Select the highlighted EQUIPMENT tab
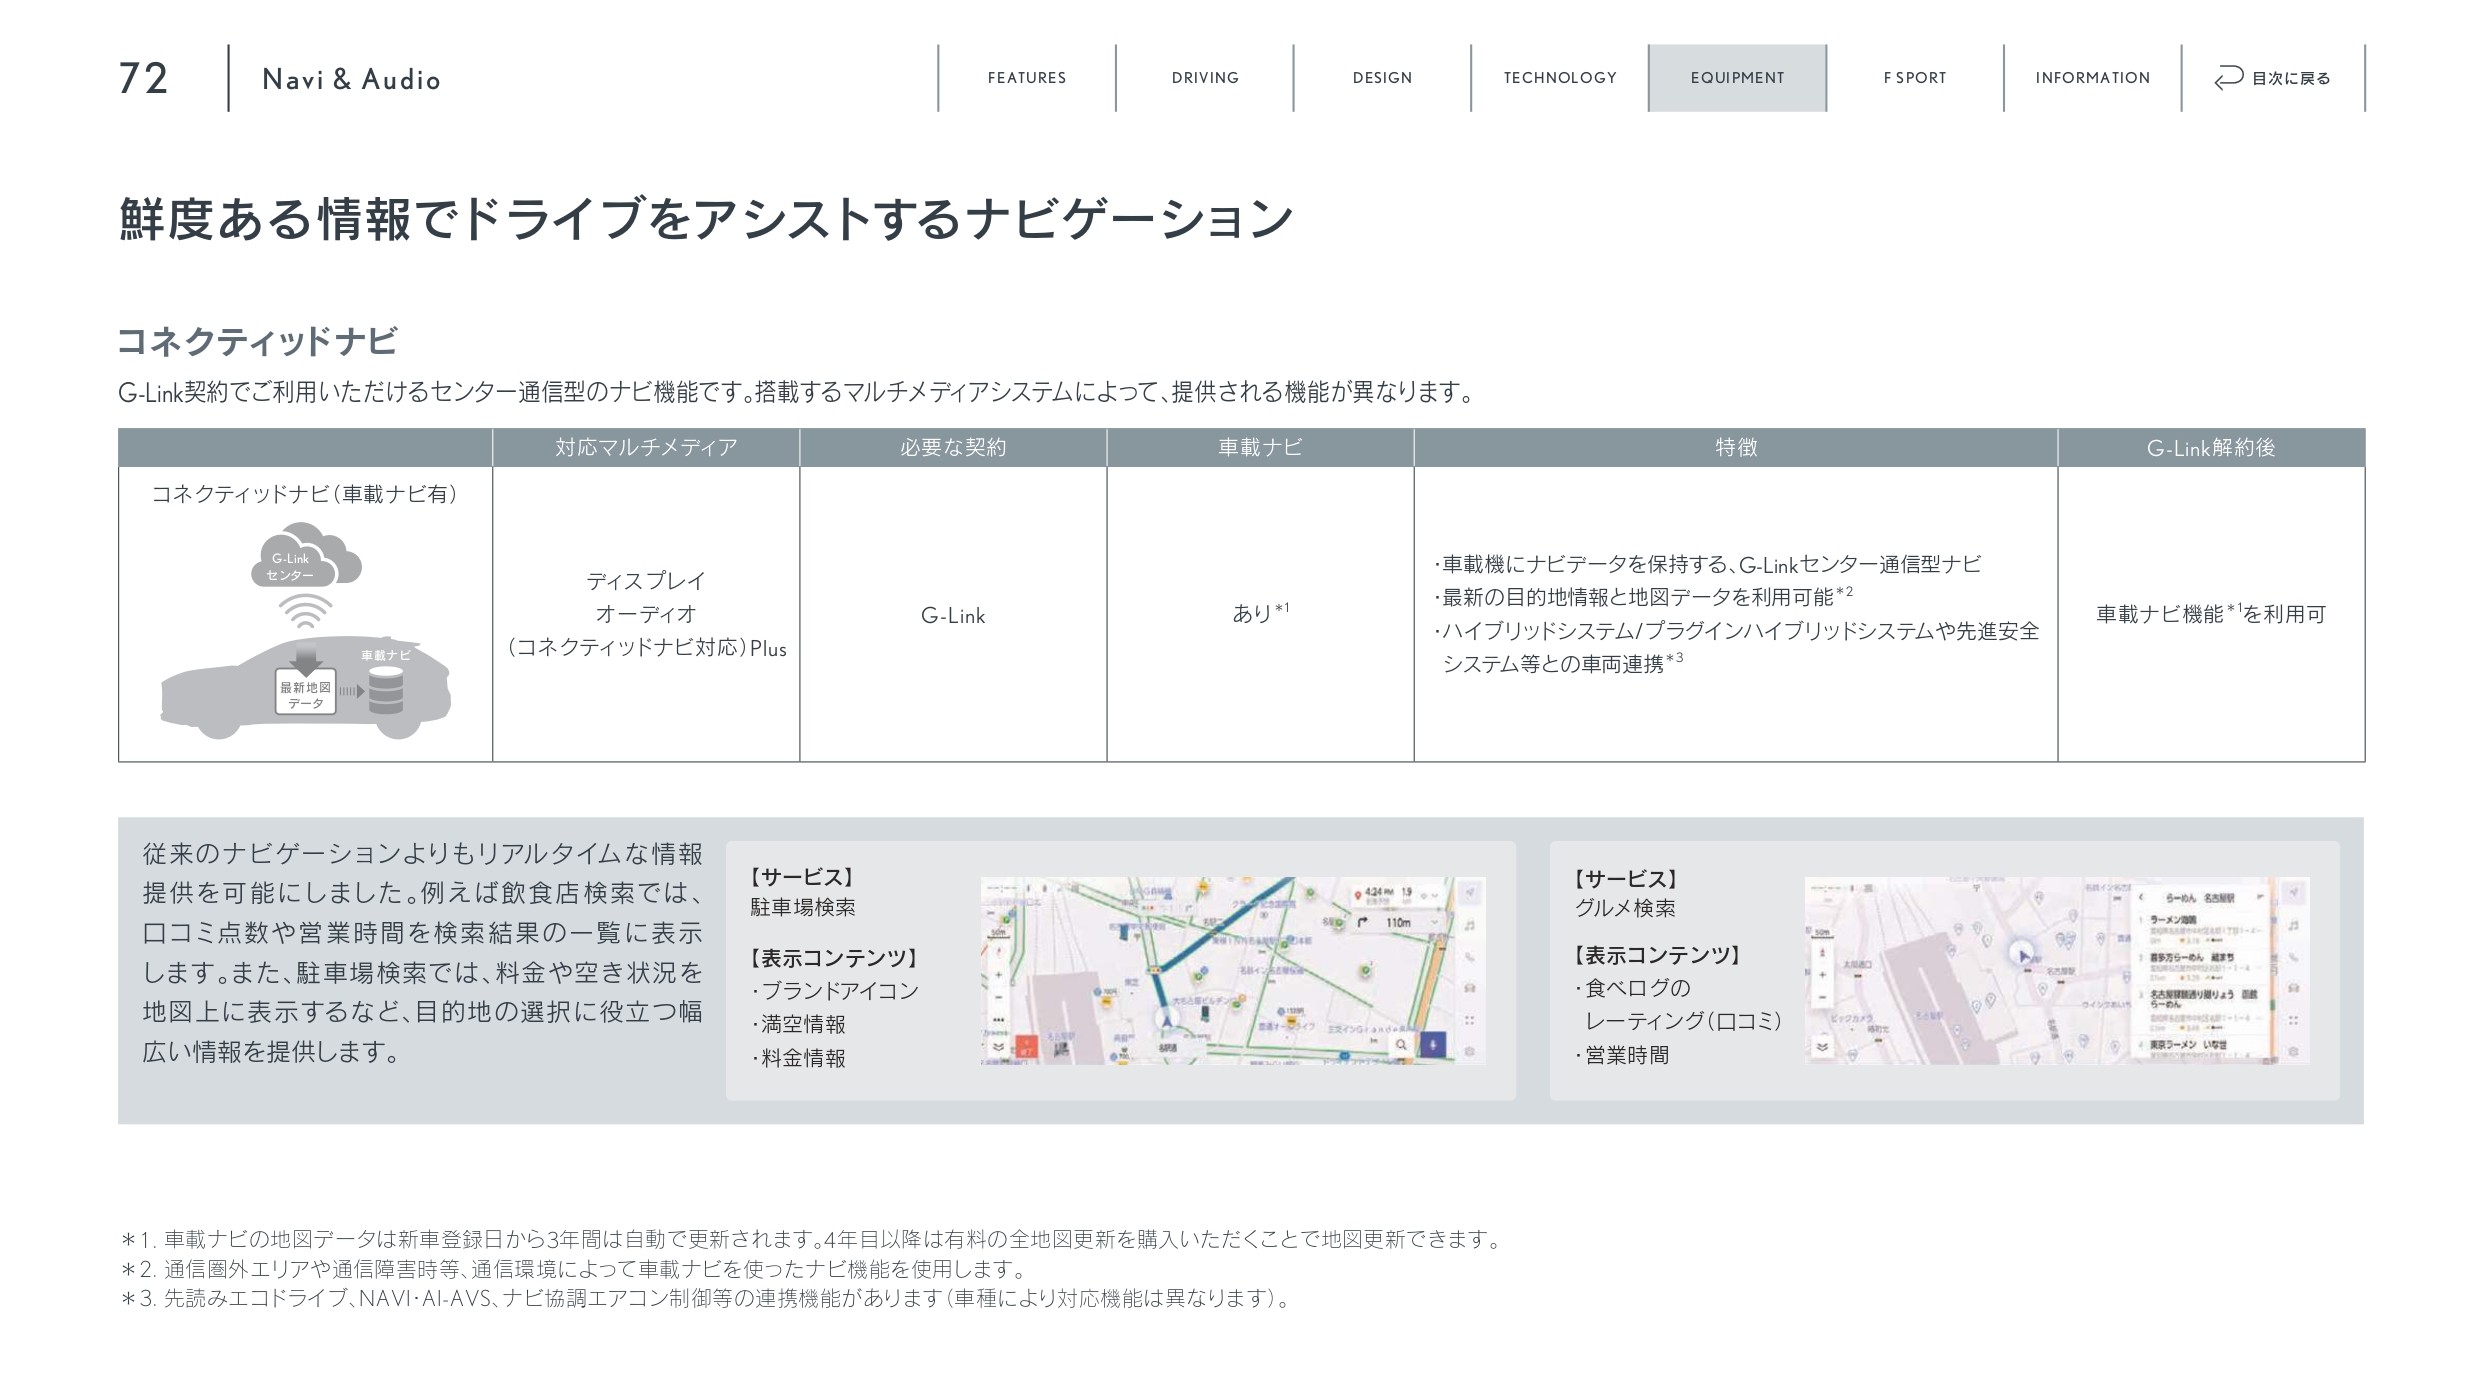The height and width of the screenshot is (1397, 2482). [x=1737, y=78]
